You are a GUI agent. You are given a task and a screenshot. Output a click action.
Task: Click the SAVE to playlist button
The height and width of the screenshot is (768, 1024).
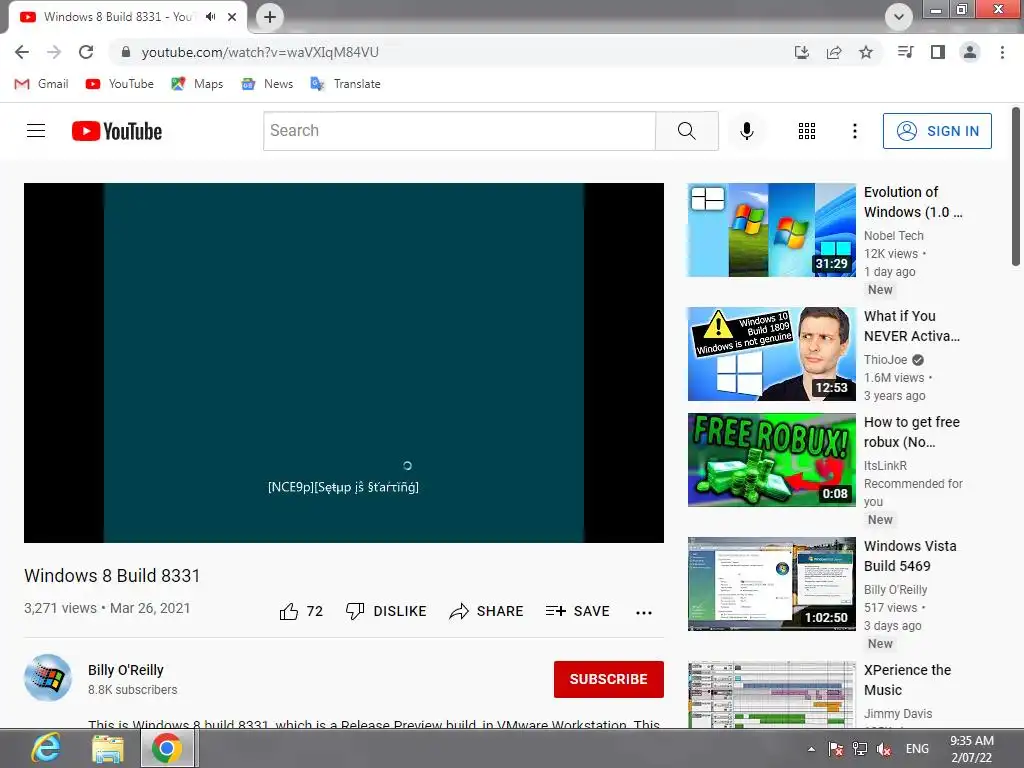point(578,611)
